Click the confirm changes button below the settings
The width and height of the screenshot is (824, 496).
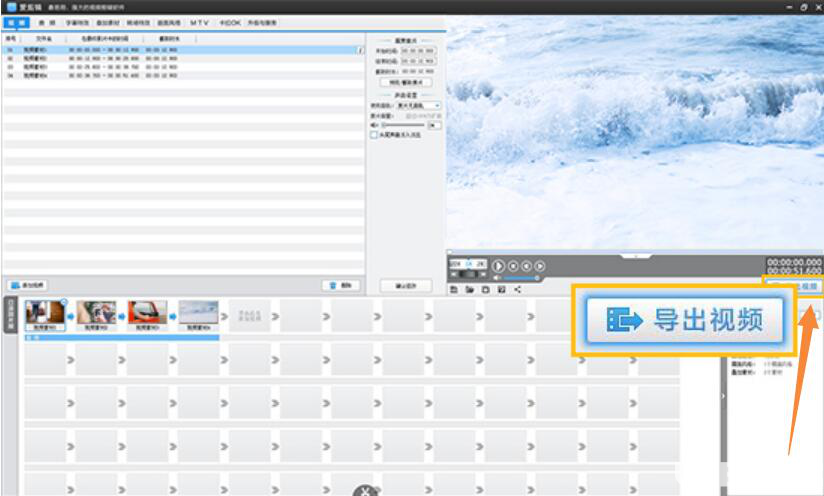406,286
